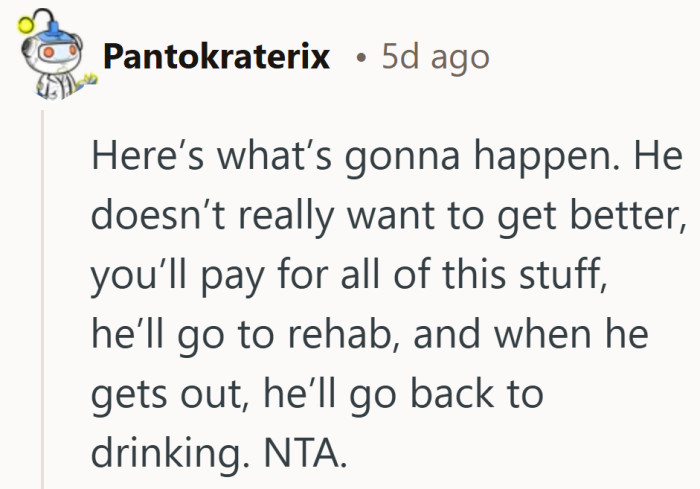The image size is (700, 489).
Task: Collapse the comment using the vertical thread line
Action: [43, 300]
